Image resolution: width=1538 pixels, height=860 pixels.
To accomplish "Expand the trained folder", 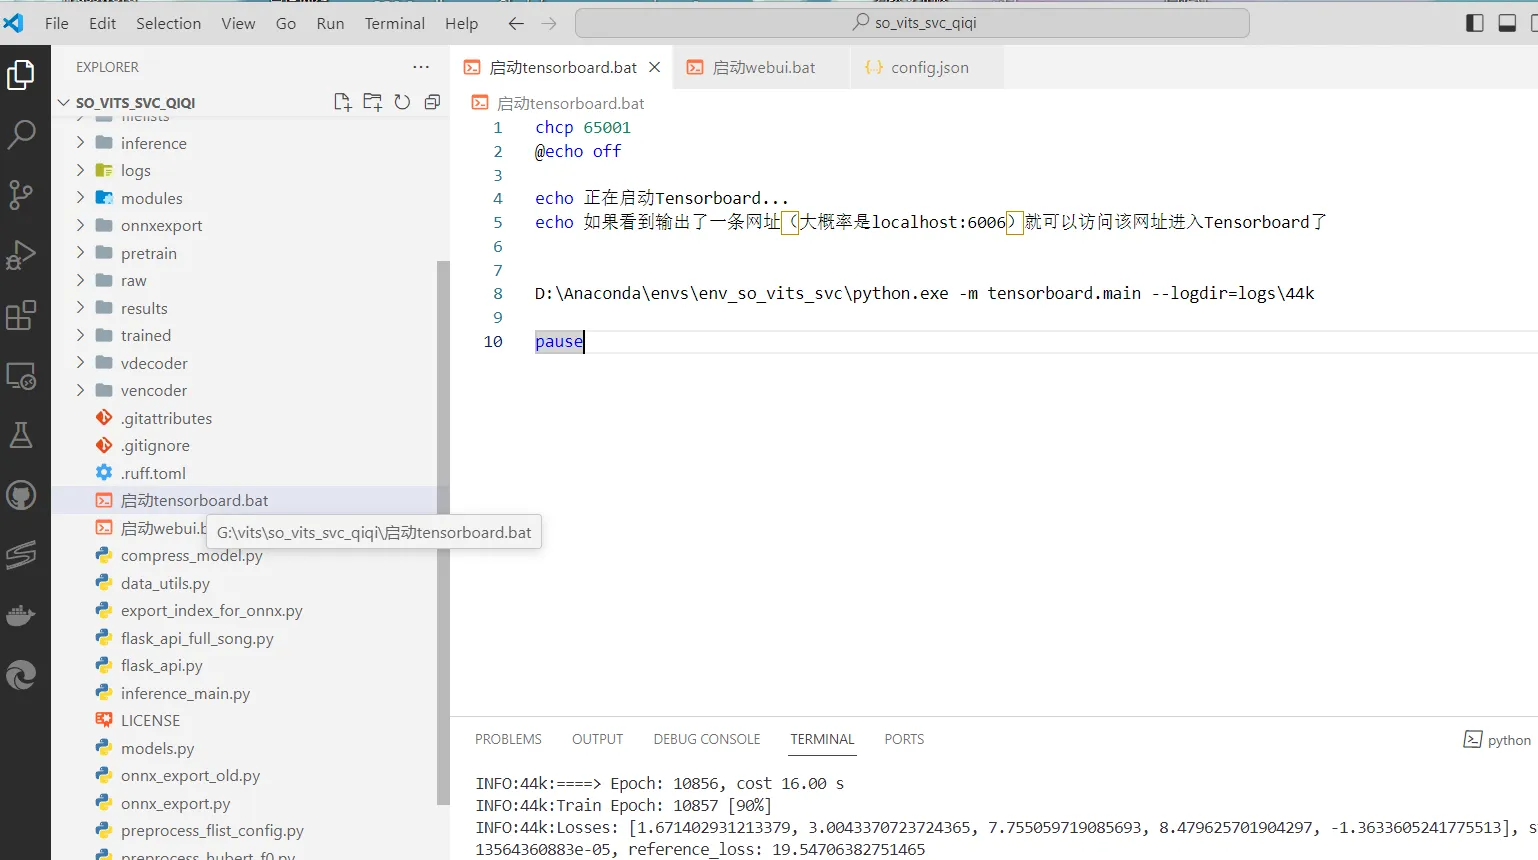I will [80, 335].
